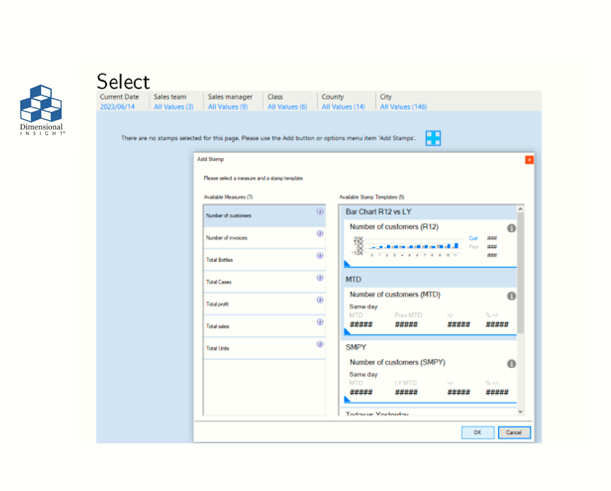Click the Total sales info icon
The height and width of the screenshot is (491, 611).
point(320,322)
